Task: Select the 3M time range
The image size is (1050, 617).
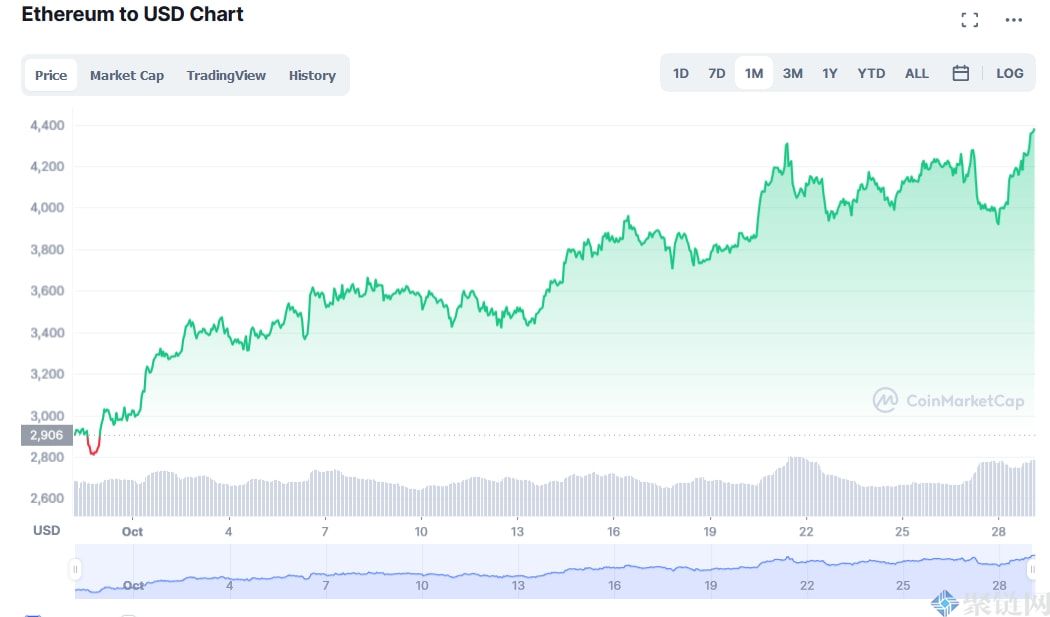Action: click(793, 73)
